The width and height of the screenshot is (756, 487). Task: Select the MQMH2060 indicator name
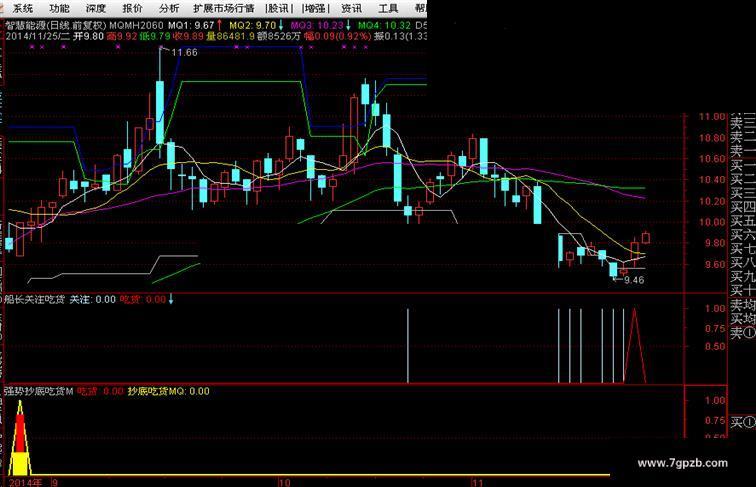coord(136,25)
